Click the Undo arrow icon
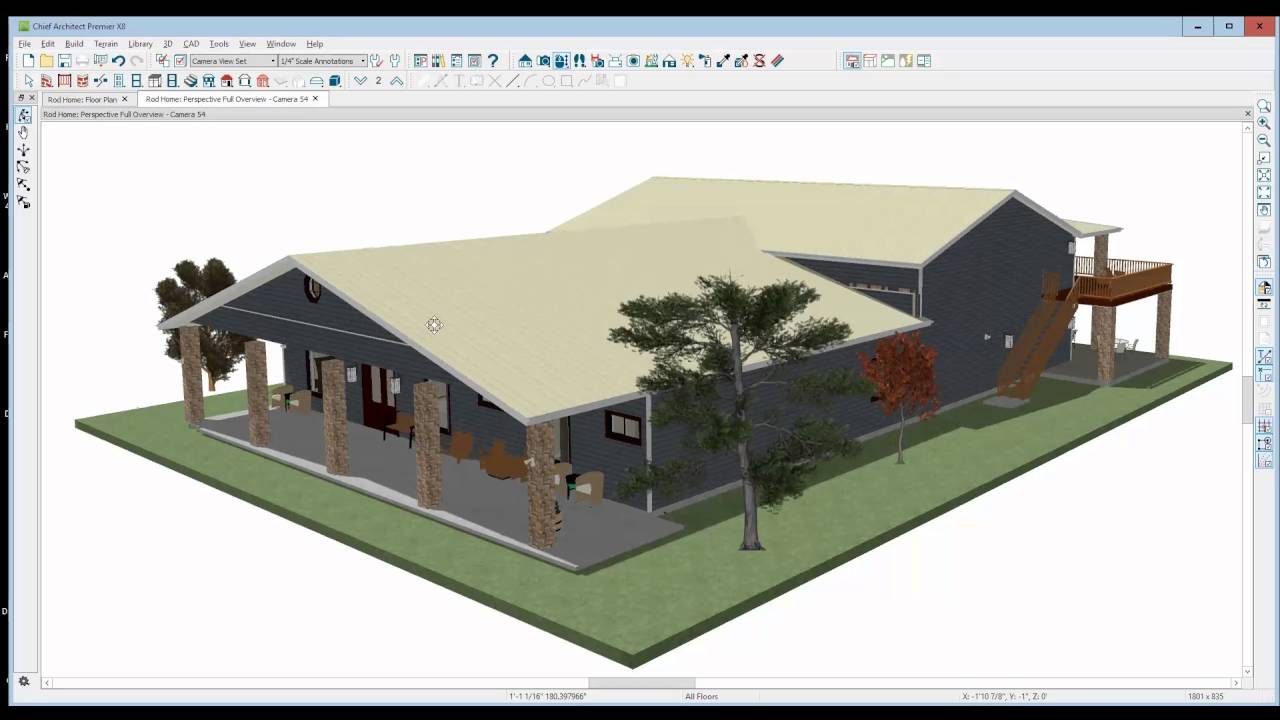This screenshot has width=1280, height=720. [x=118, y=61]
